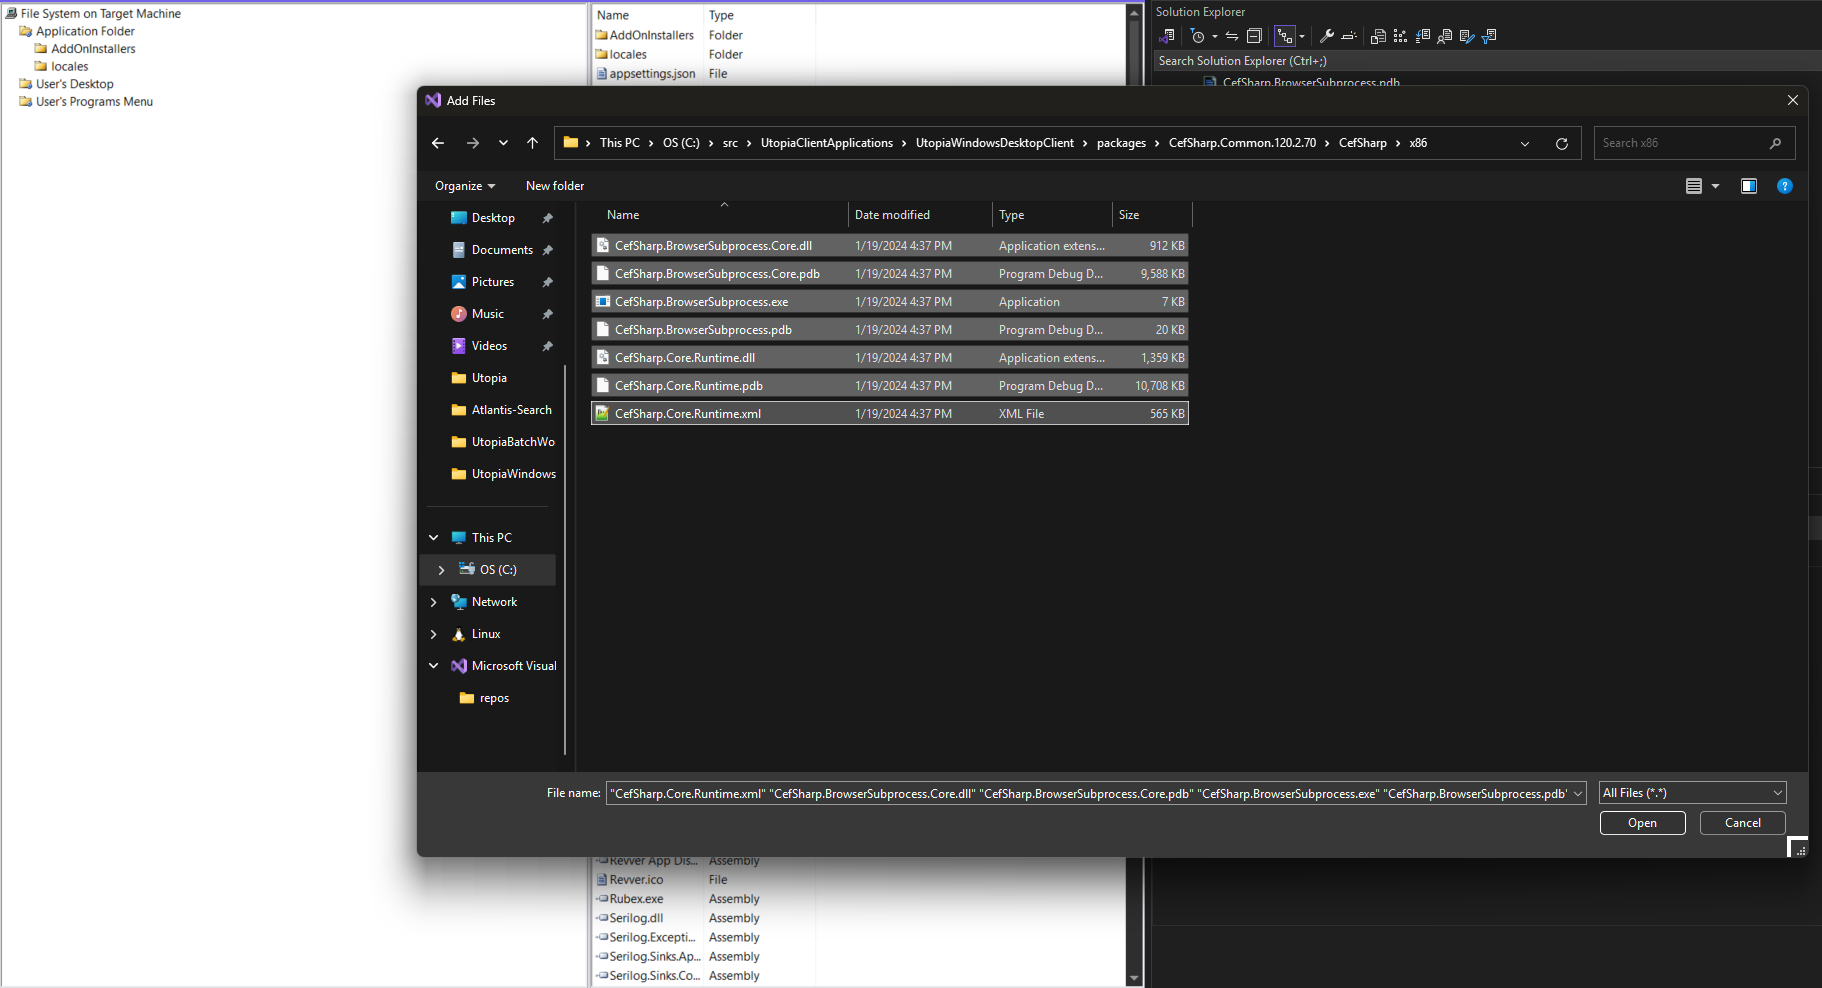Collapse the This PC node

434,538
